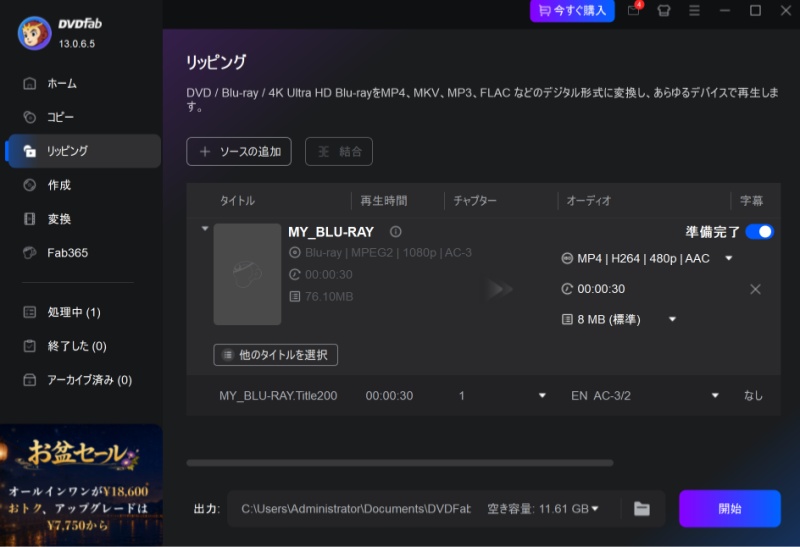
Task: Show the 終了した (0) list
Action: tap(84, 346)
